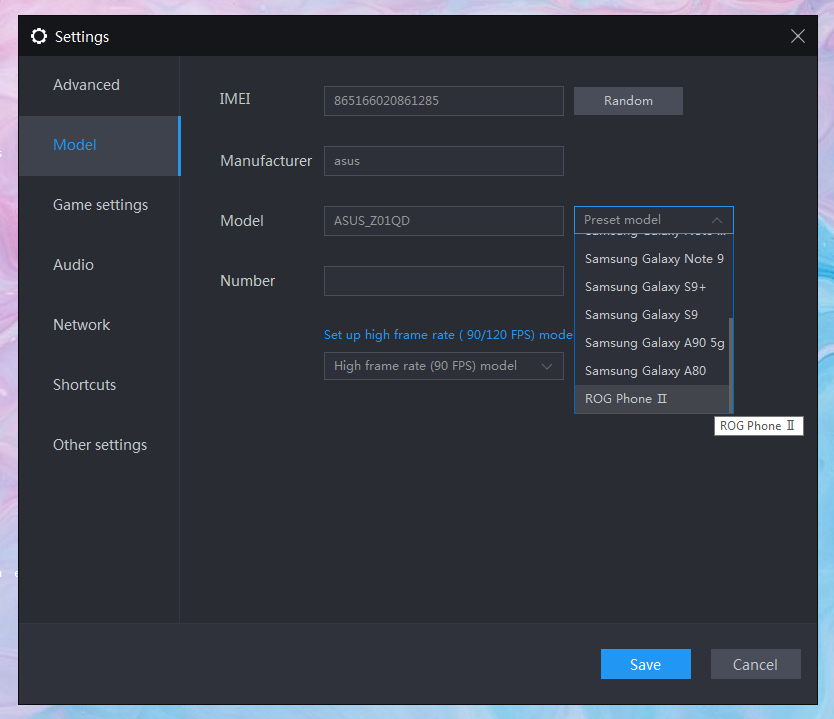The image size is (834, 719).
Task: Select Samsung Galaxy A90 5g preset
Action: [x=652, y=343]
